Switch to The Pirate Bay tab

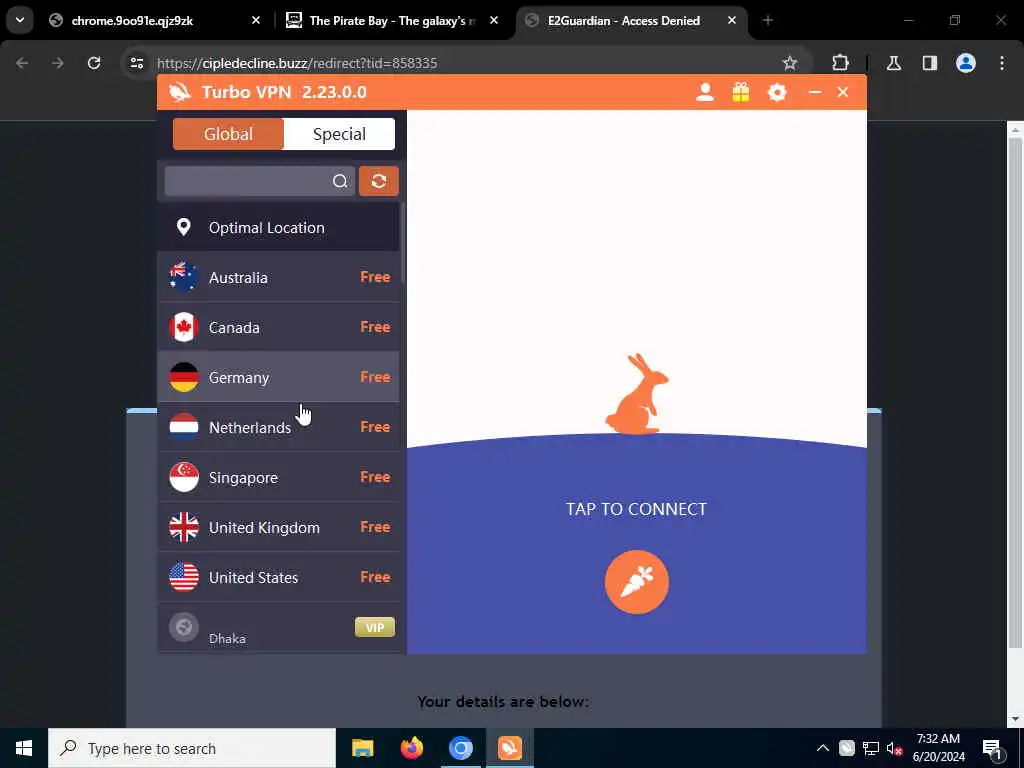point(392,21)
